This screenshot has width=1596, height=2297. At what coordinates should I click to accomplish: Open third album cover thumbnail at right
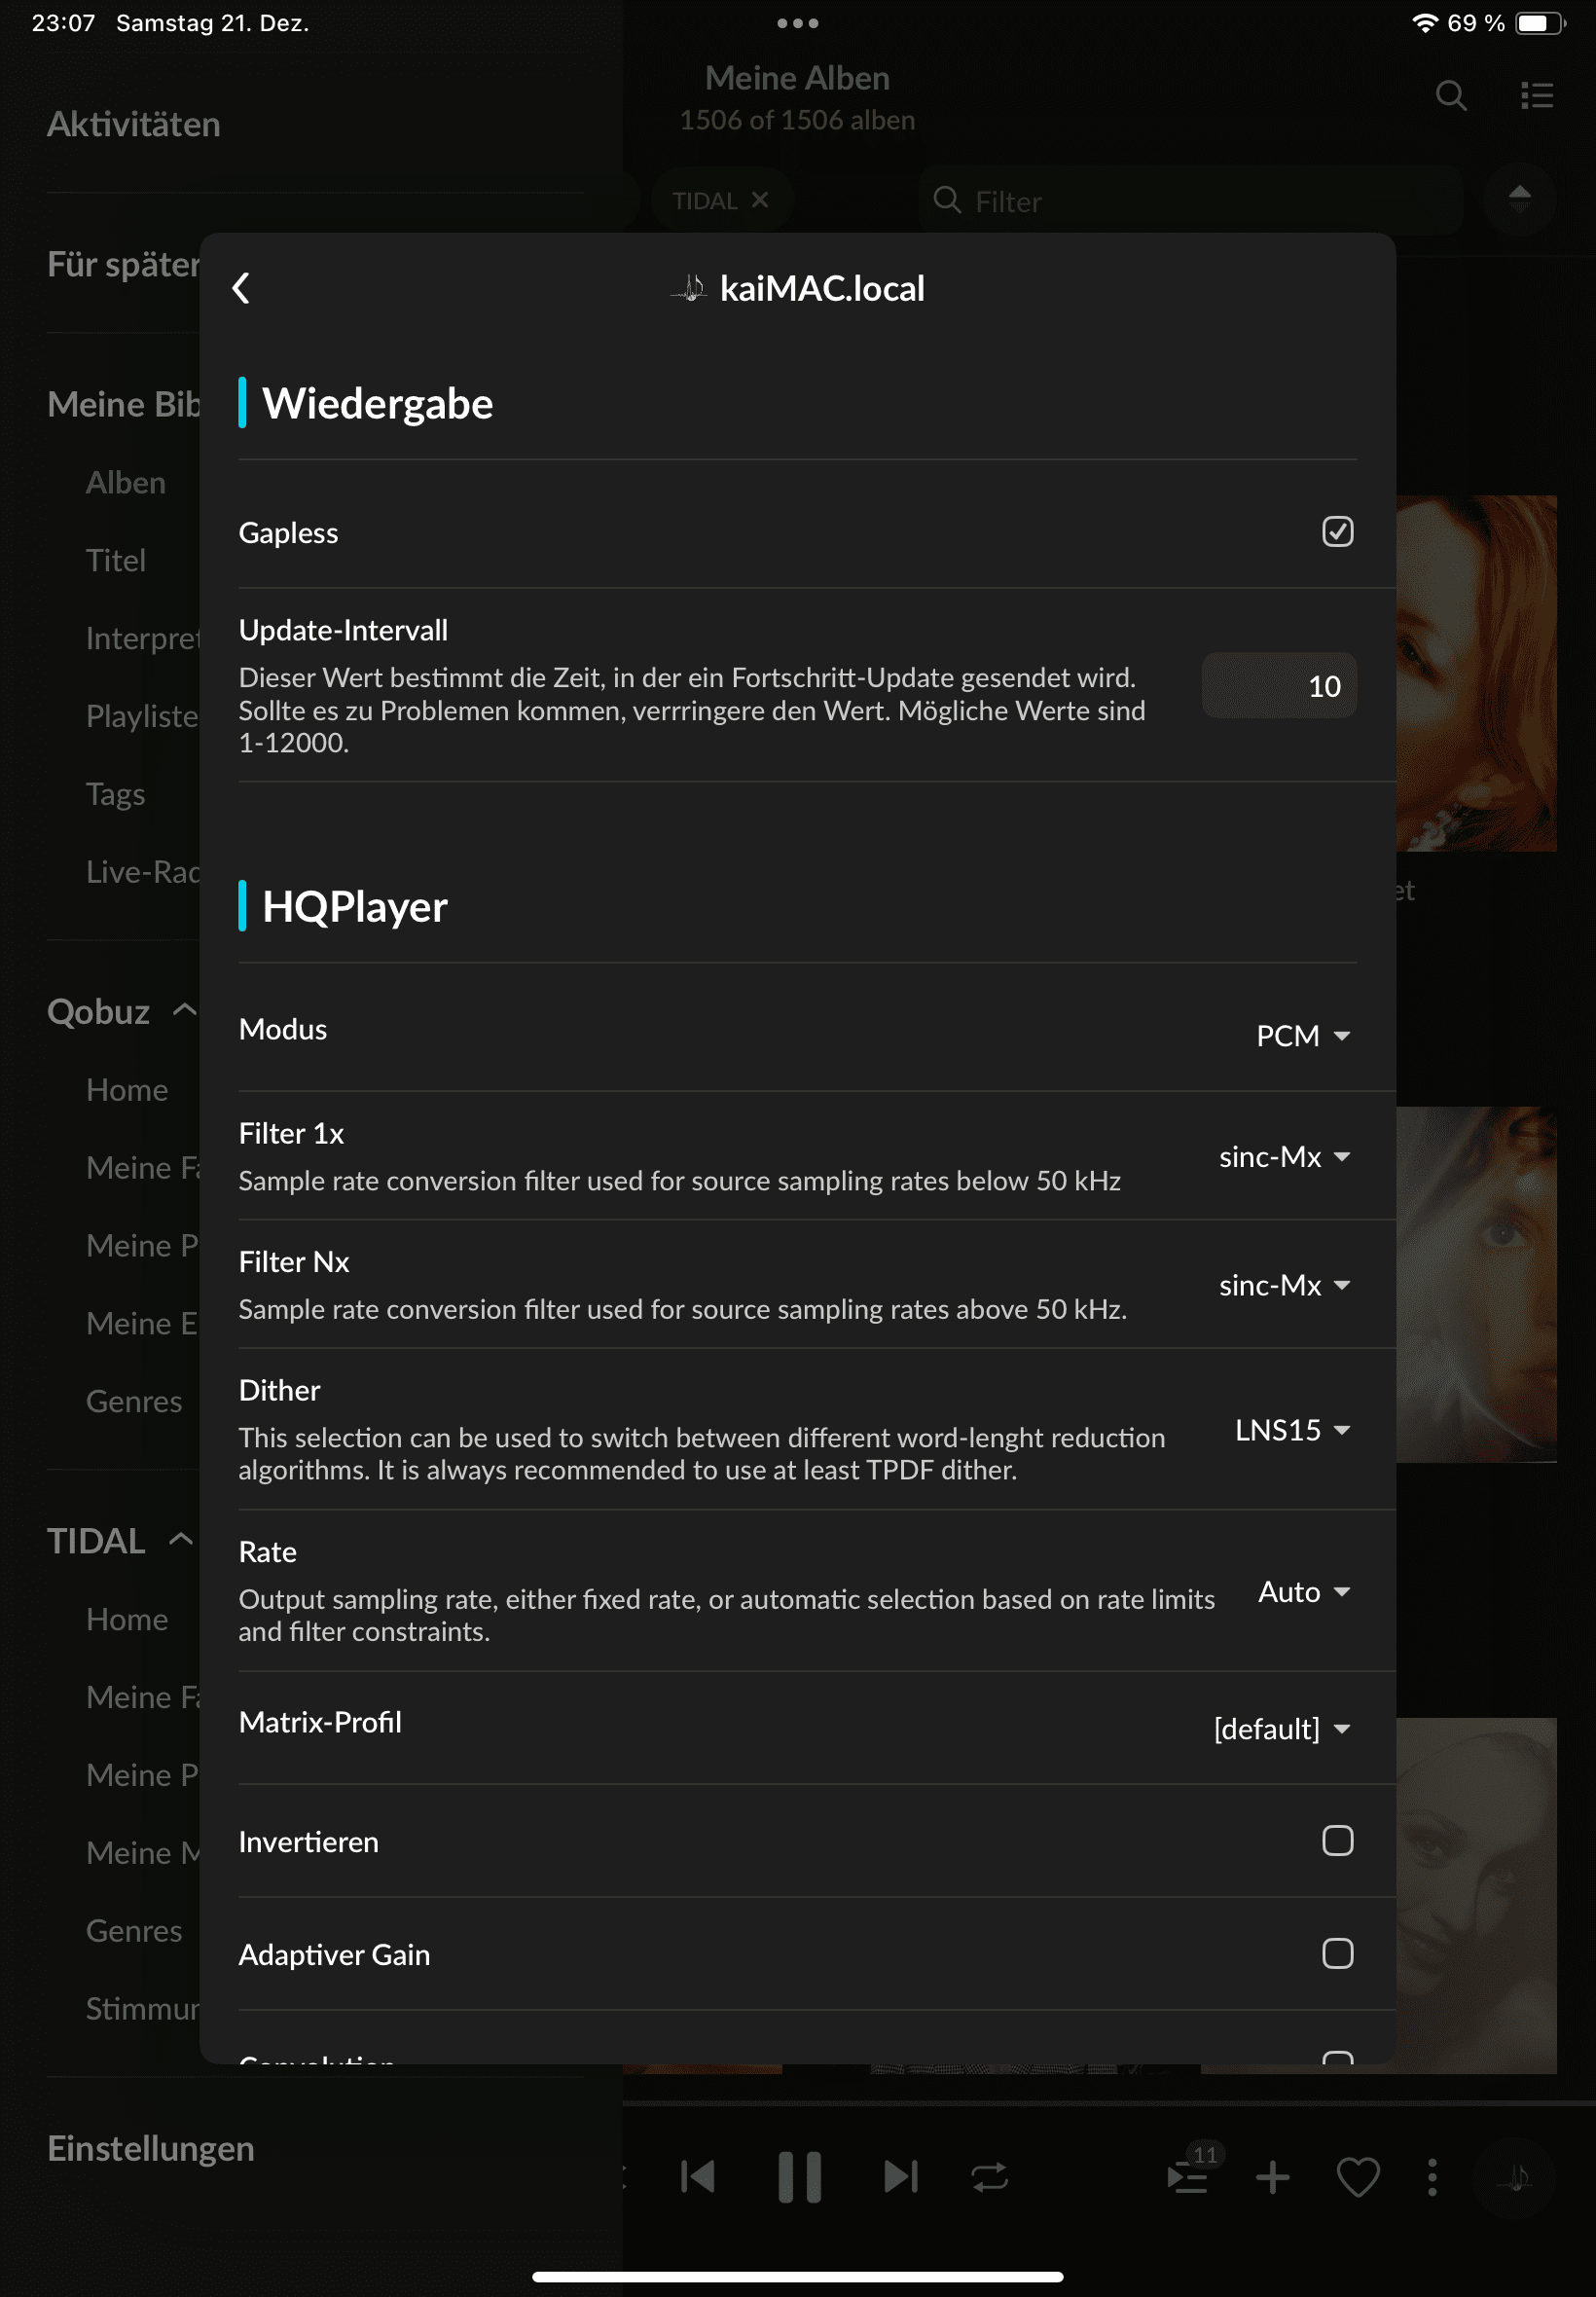(1476, 1895)
